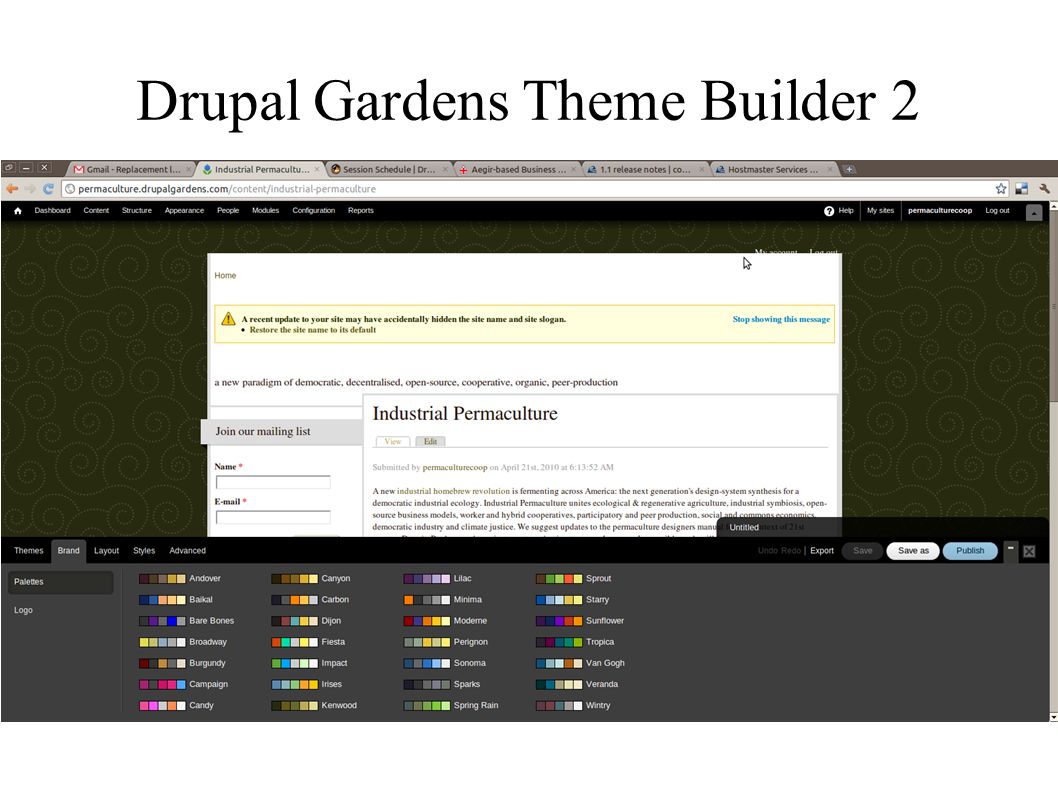Viewport: 1058px width, 793px height.
Task: Click the Publish button
Action: pyautogui.click(x=970, y=551)
